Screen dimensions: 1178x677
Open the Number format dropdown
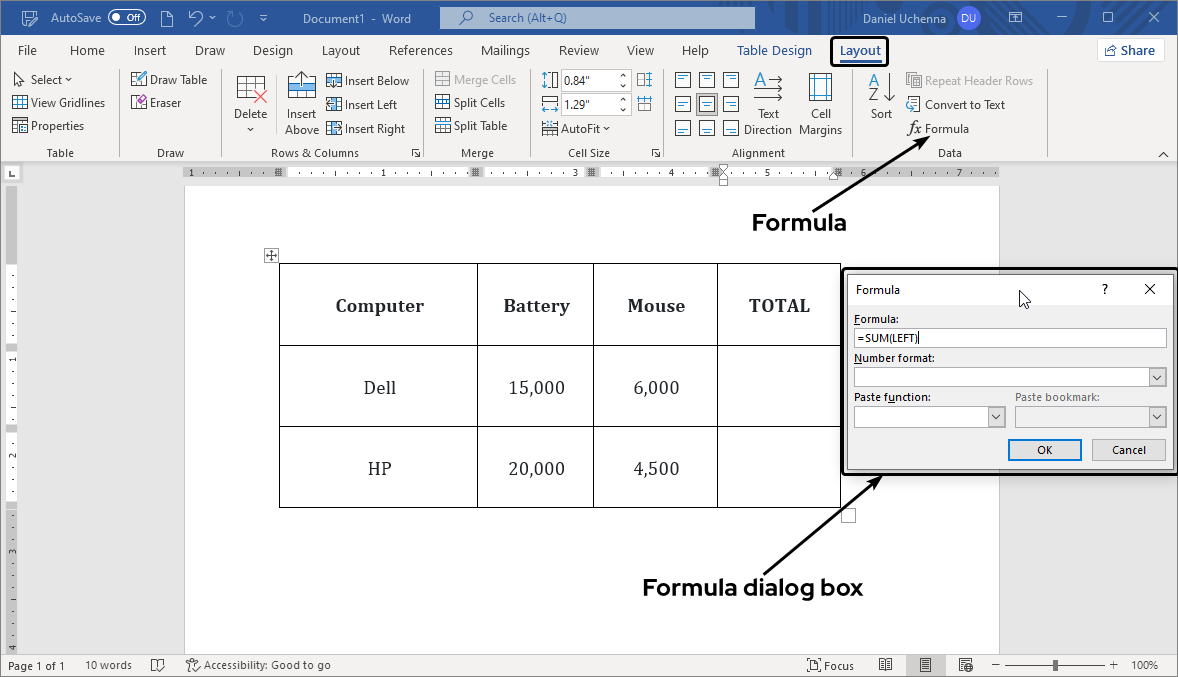(x=1157, y=377)
